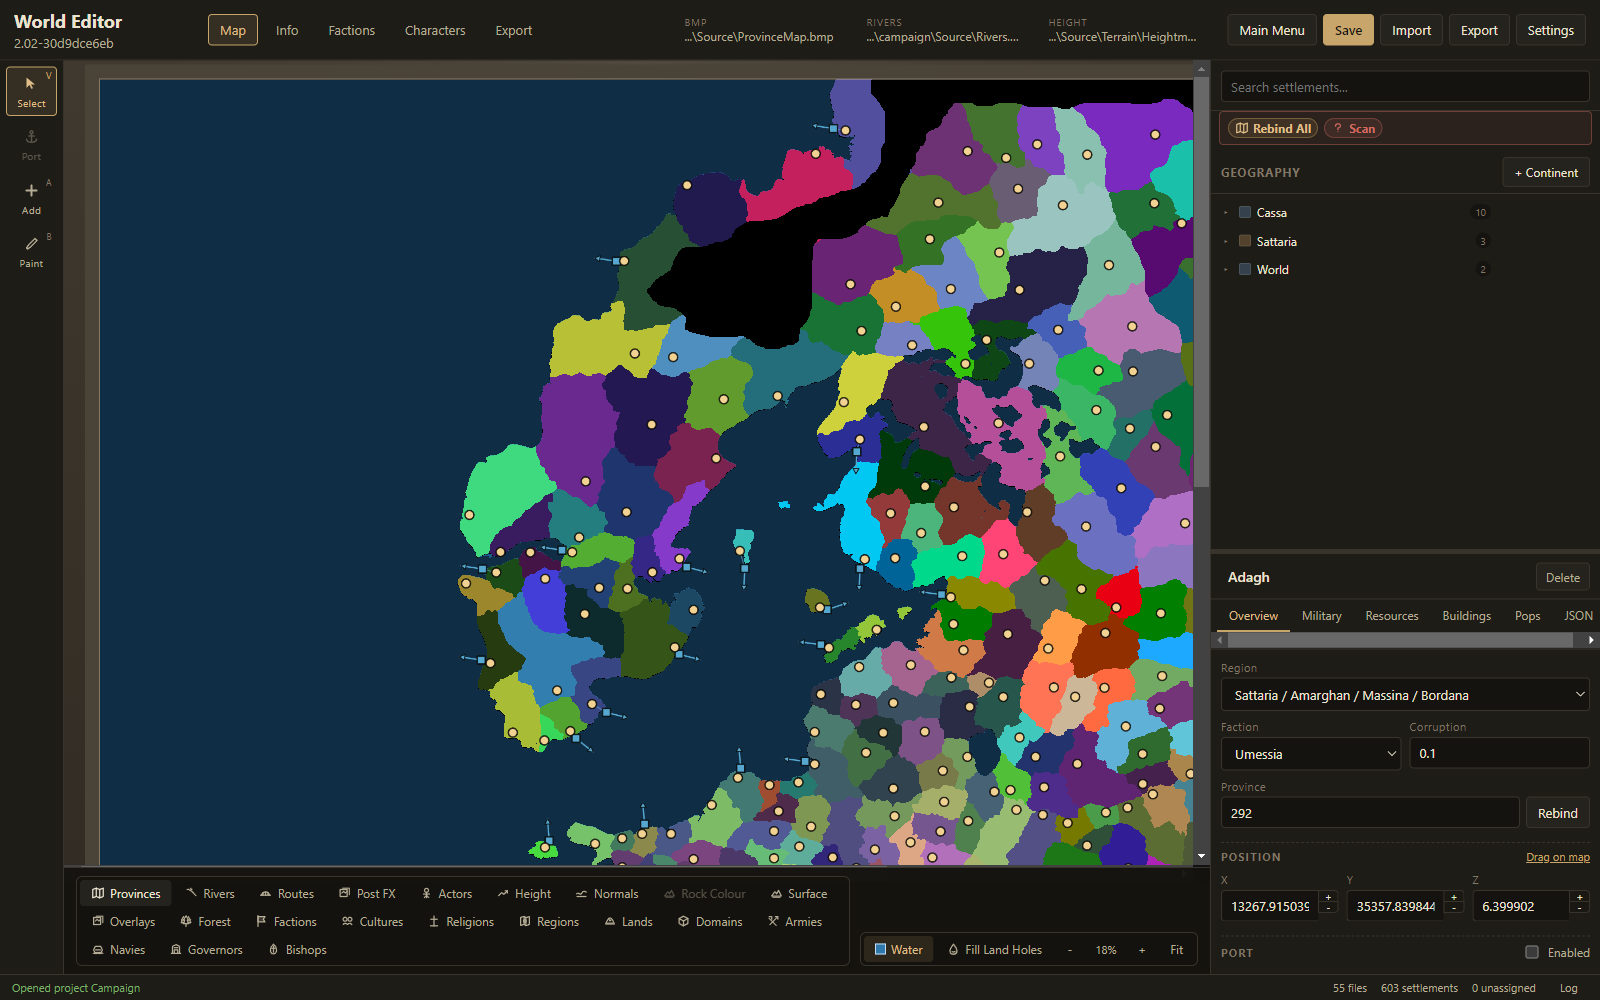Click the map vertical scrollbar

pos(1201,280)
